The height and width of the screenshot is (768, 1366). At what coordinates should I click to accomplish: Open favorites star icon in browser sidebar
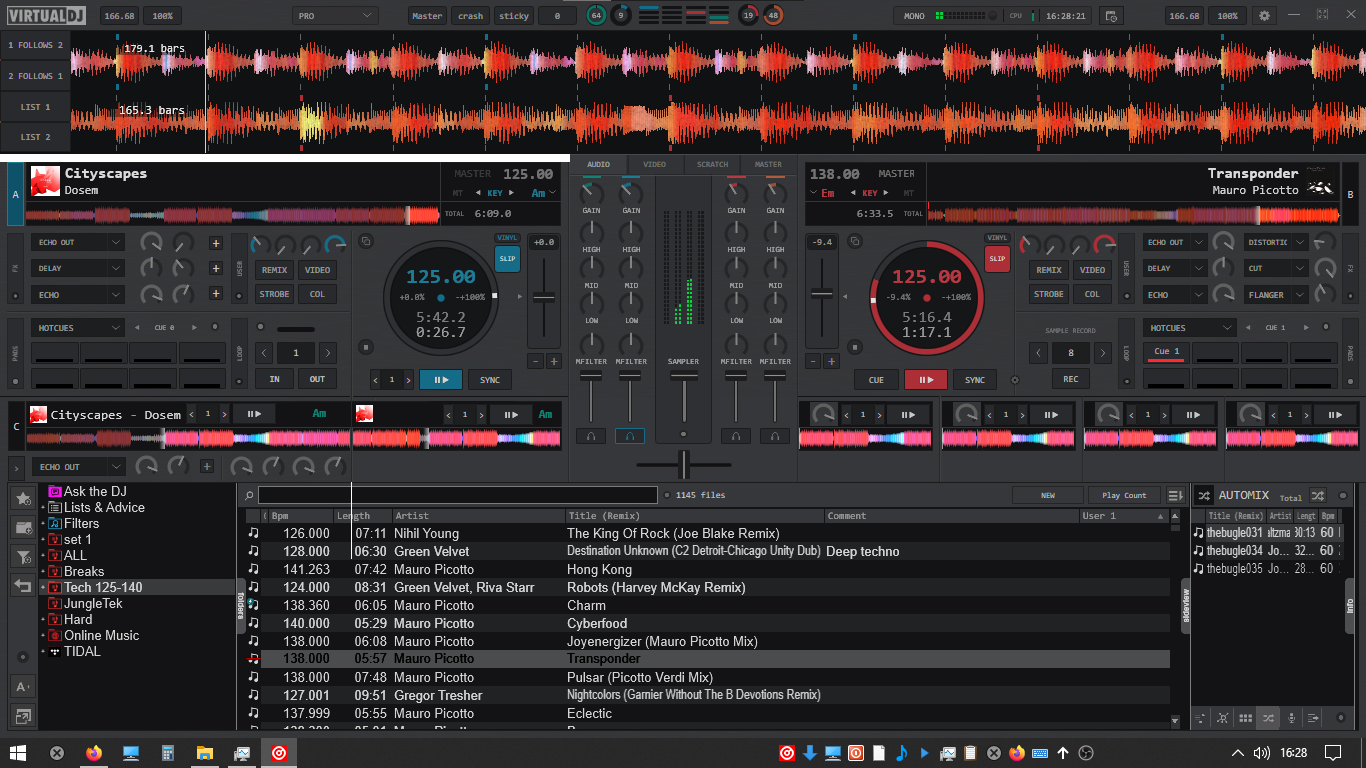coord(22,498)
